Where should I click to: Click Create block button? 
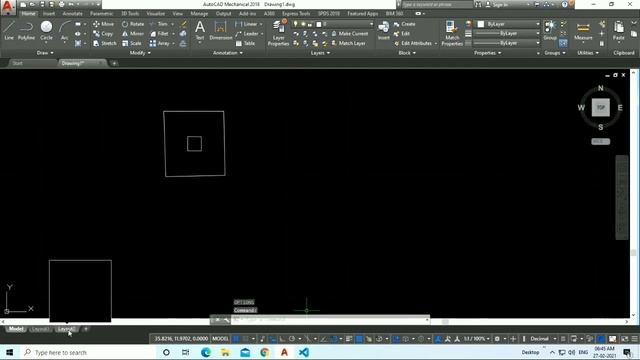click(404, 24)
